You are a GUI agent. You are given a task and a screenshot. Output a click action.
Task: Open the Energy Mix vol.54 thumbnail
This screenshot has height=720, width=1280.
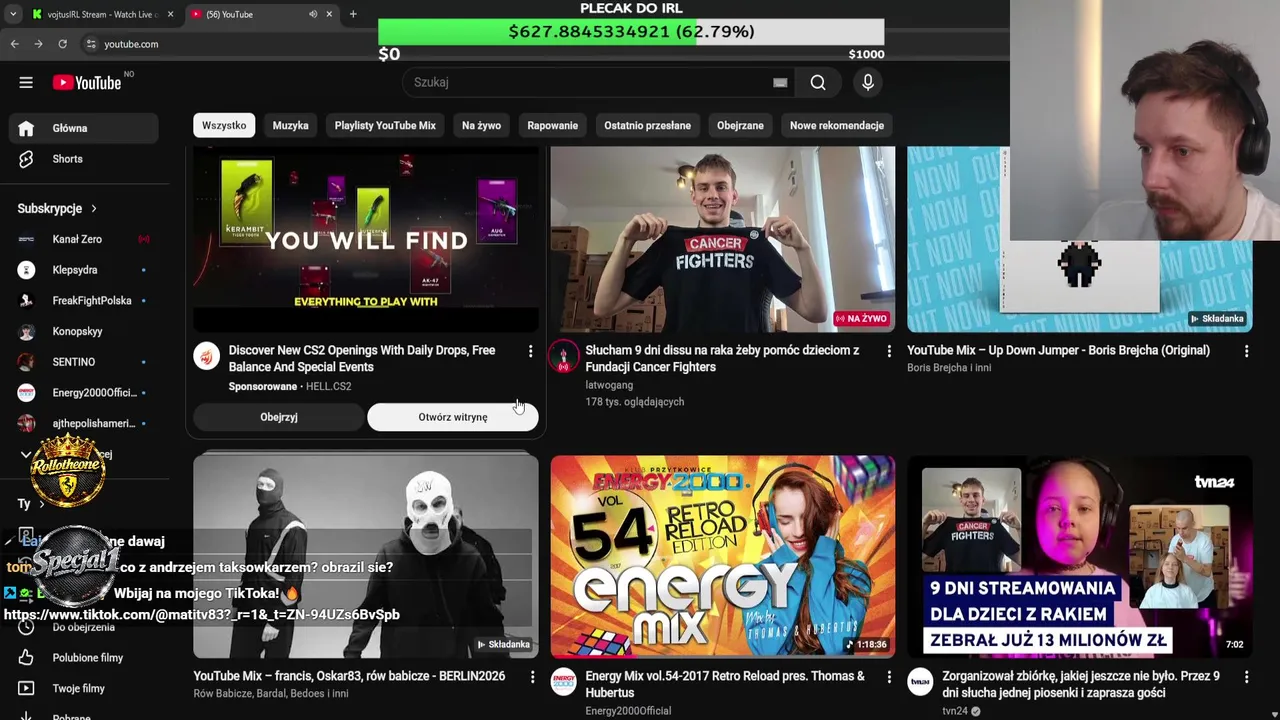(723, 556)
